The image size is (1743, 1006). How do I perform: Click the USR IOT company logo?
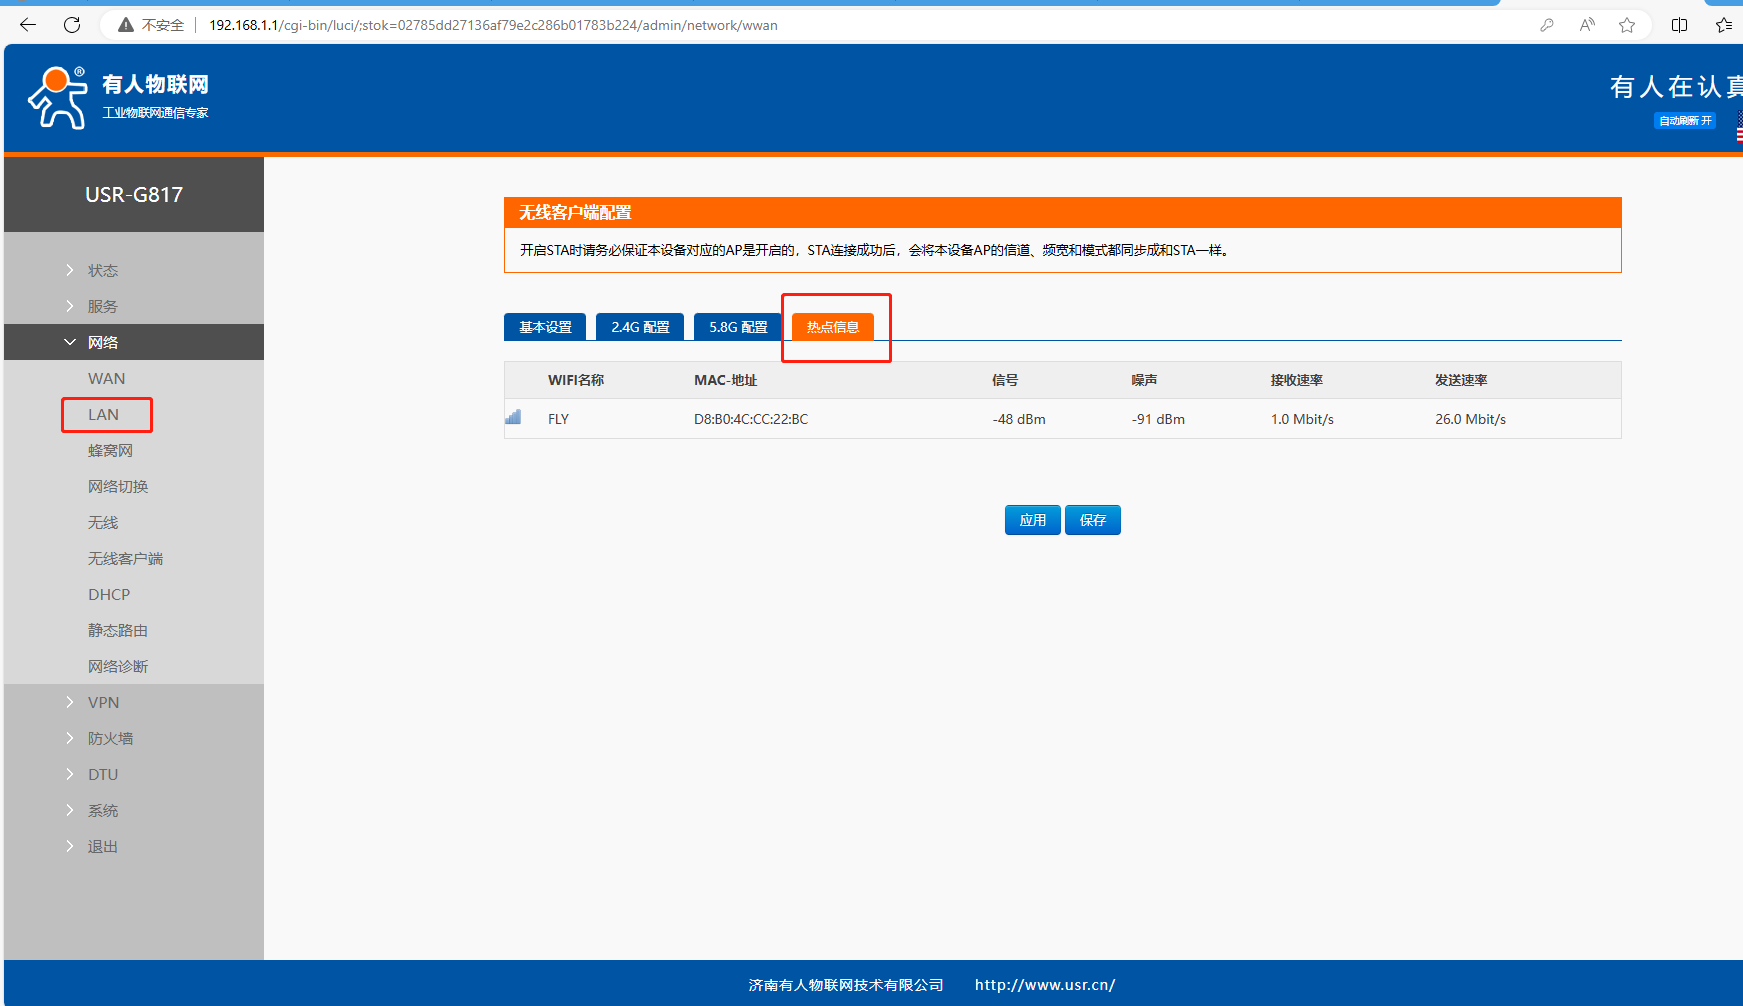pyautogui.click(x=118, y=98)
